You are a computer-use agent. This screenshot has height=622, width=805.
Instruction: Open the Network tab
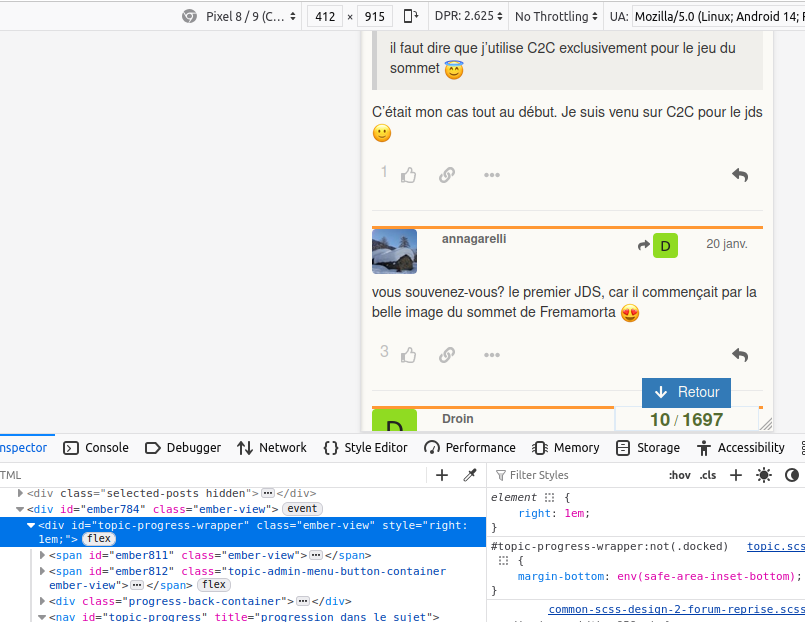pos(272,448)
